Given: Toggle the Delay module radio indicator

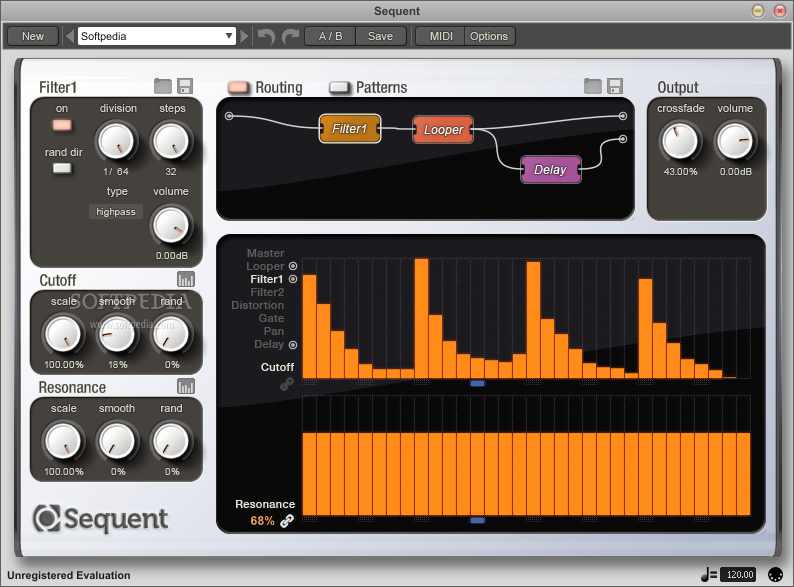Looking at the screenshot, I should [293, 345].
